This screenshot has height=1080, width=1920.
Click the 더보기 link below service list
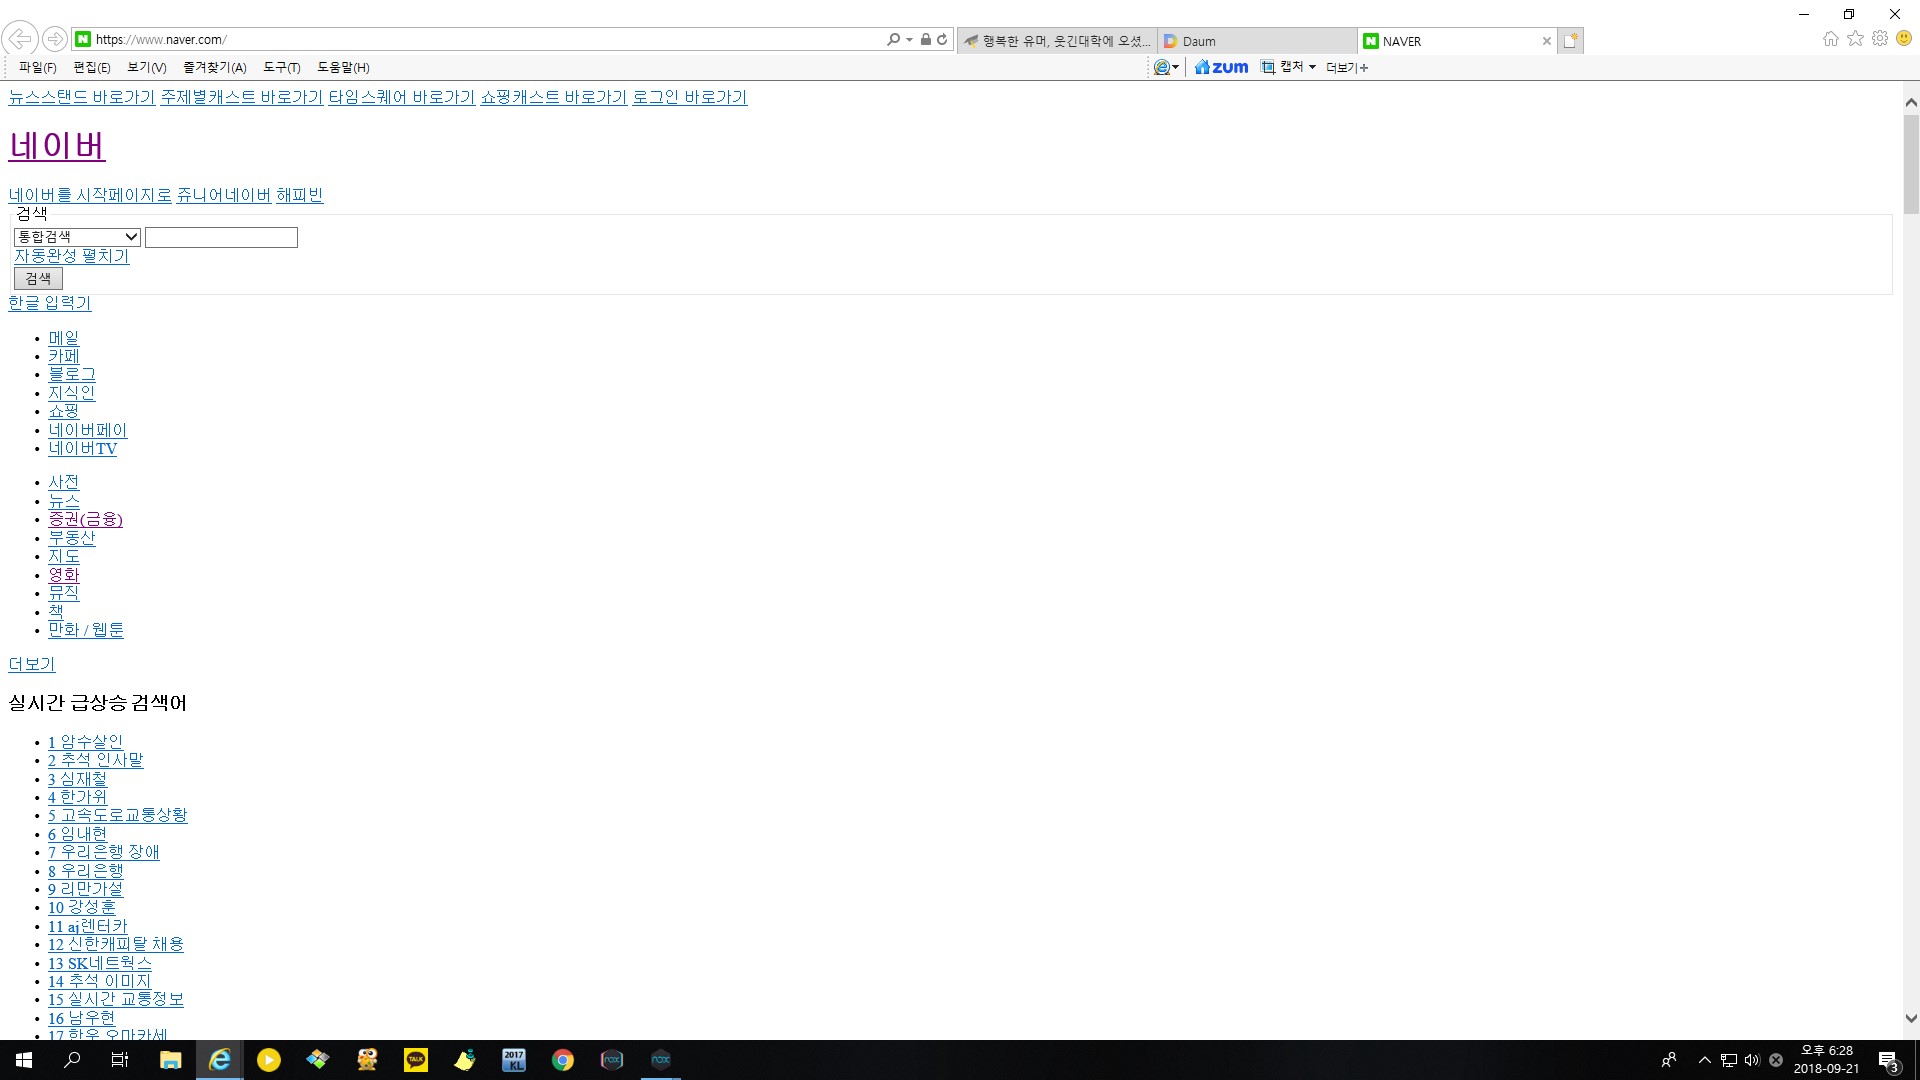32,664
